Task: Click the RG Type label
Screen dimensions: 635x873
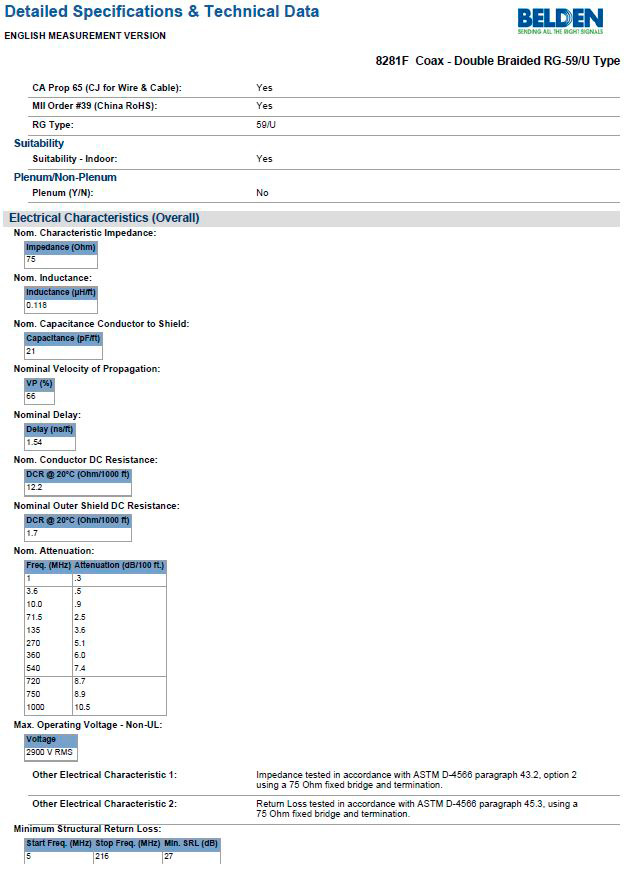Action: pos(53,125)
